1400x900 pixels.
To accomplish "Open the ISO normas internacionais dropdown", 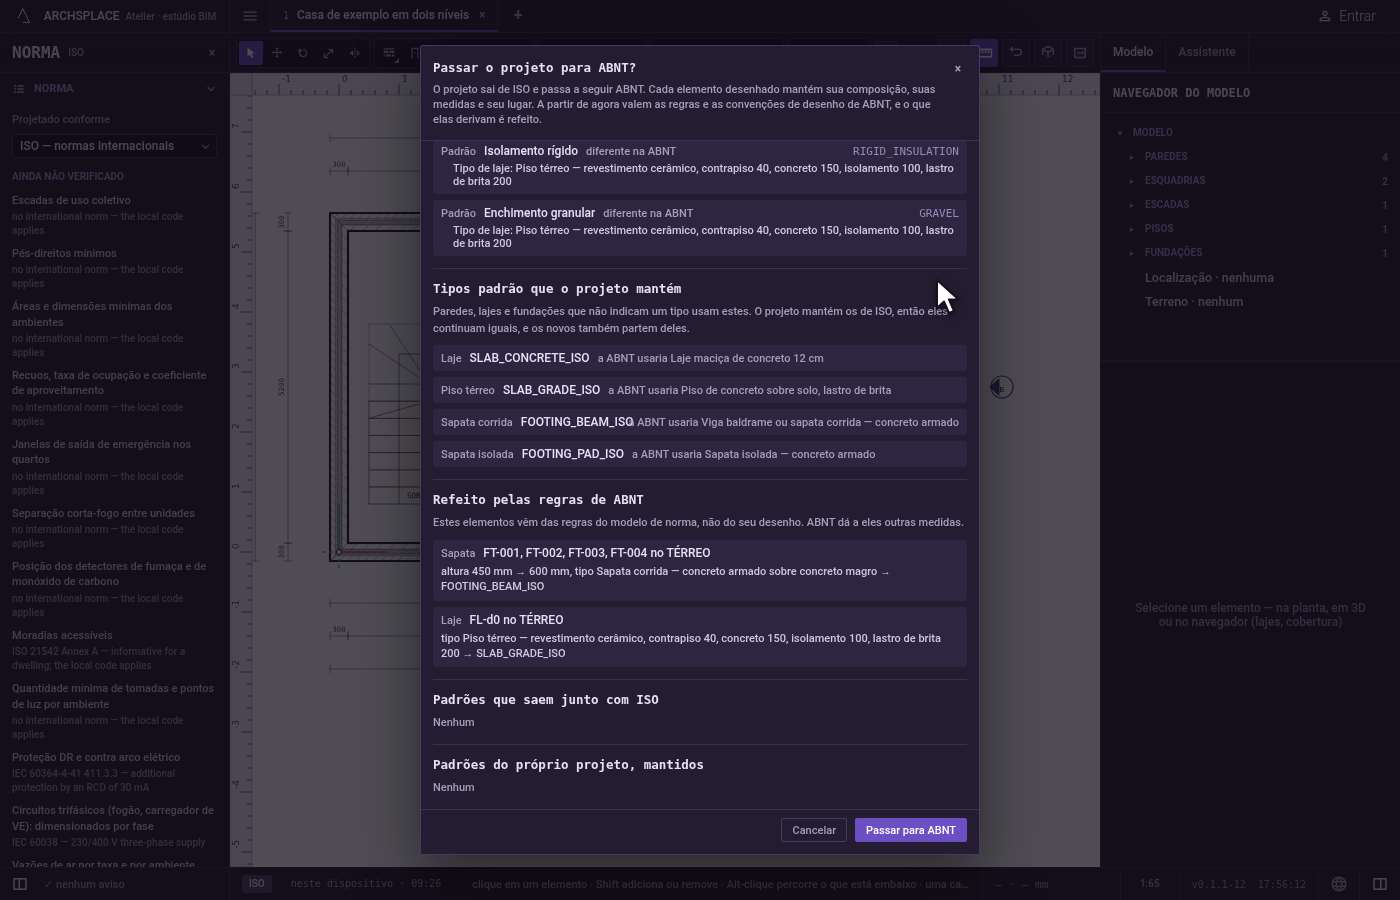I will (114, 146).
